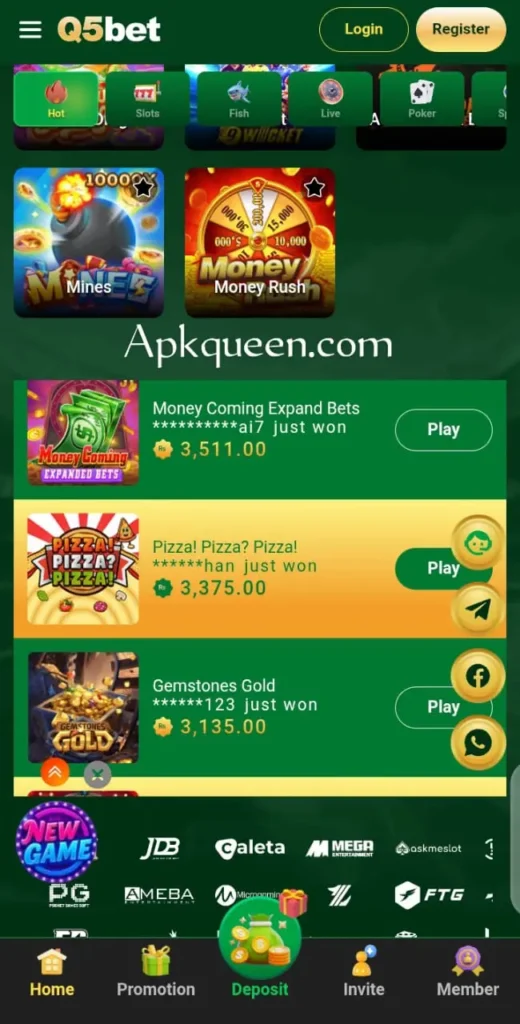Open the Gemstones Gold game thumbnail

[x=83, y=707]
